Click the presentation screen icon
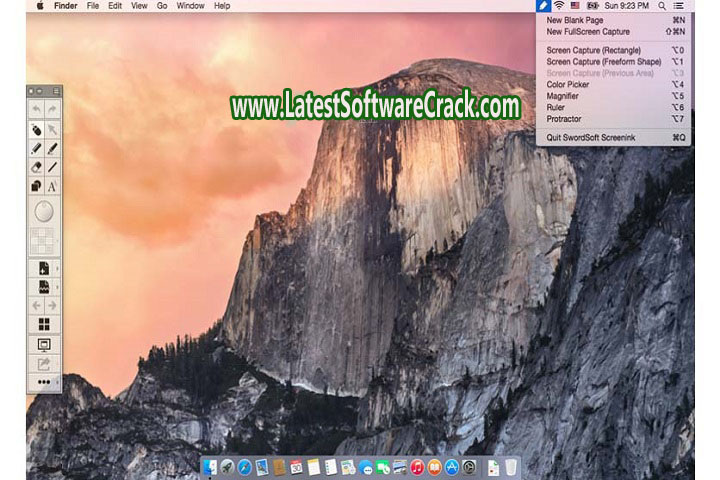720x480 pixels. pyautogui.click(x=44, y=344)
